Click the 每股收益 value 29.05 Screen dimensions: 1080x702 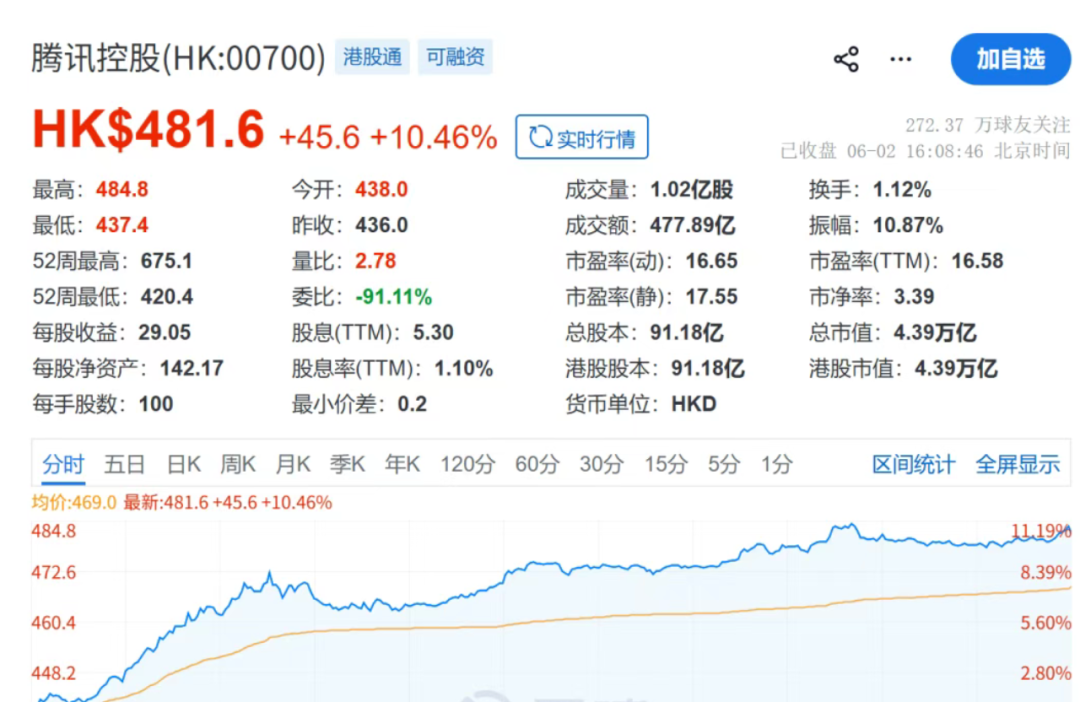[x=165, y=333]
